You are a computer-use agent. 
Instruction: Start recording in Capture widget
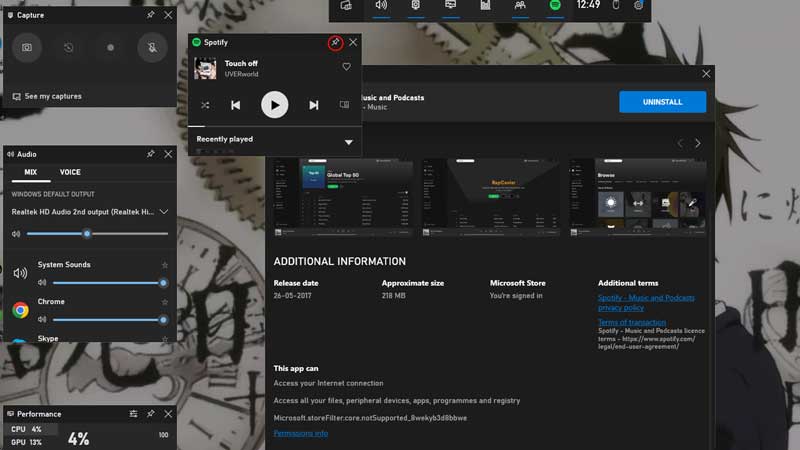[110, 47]
